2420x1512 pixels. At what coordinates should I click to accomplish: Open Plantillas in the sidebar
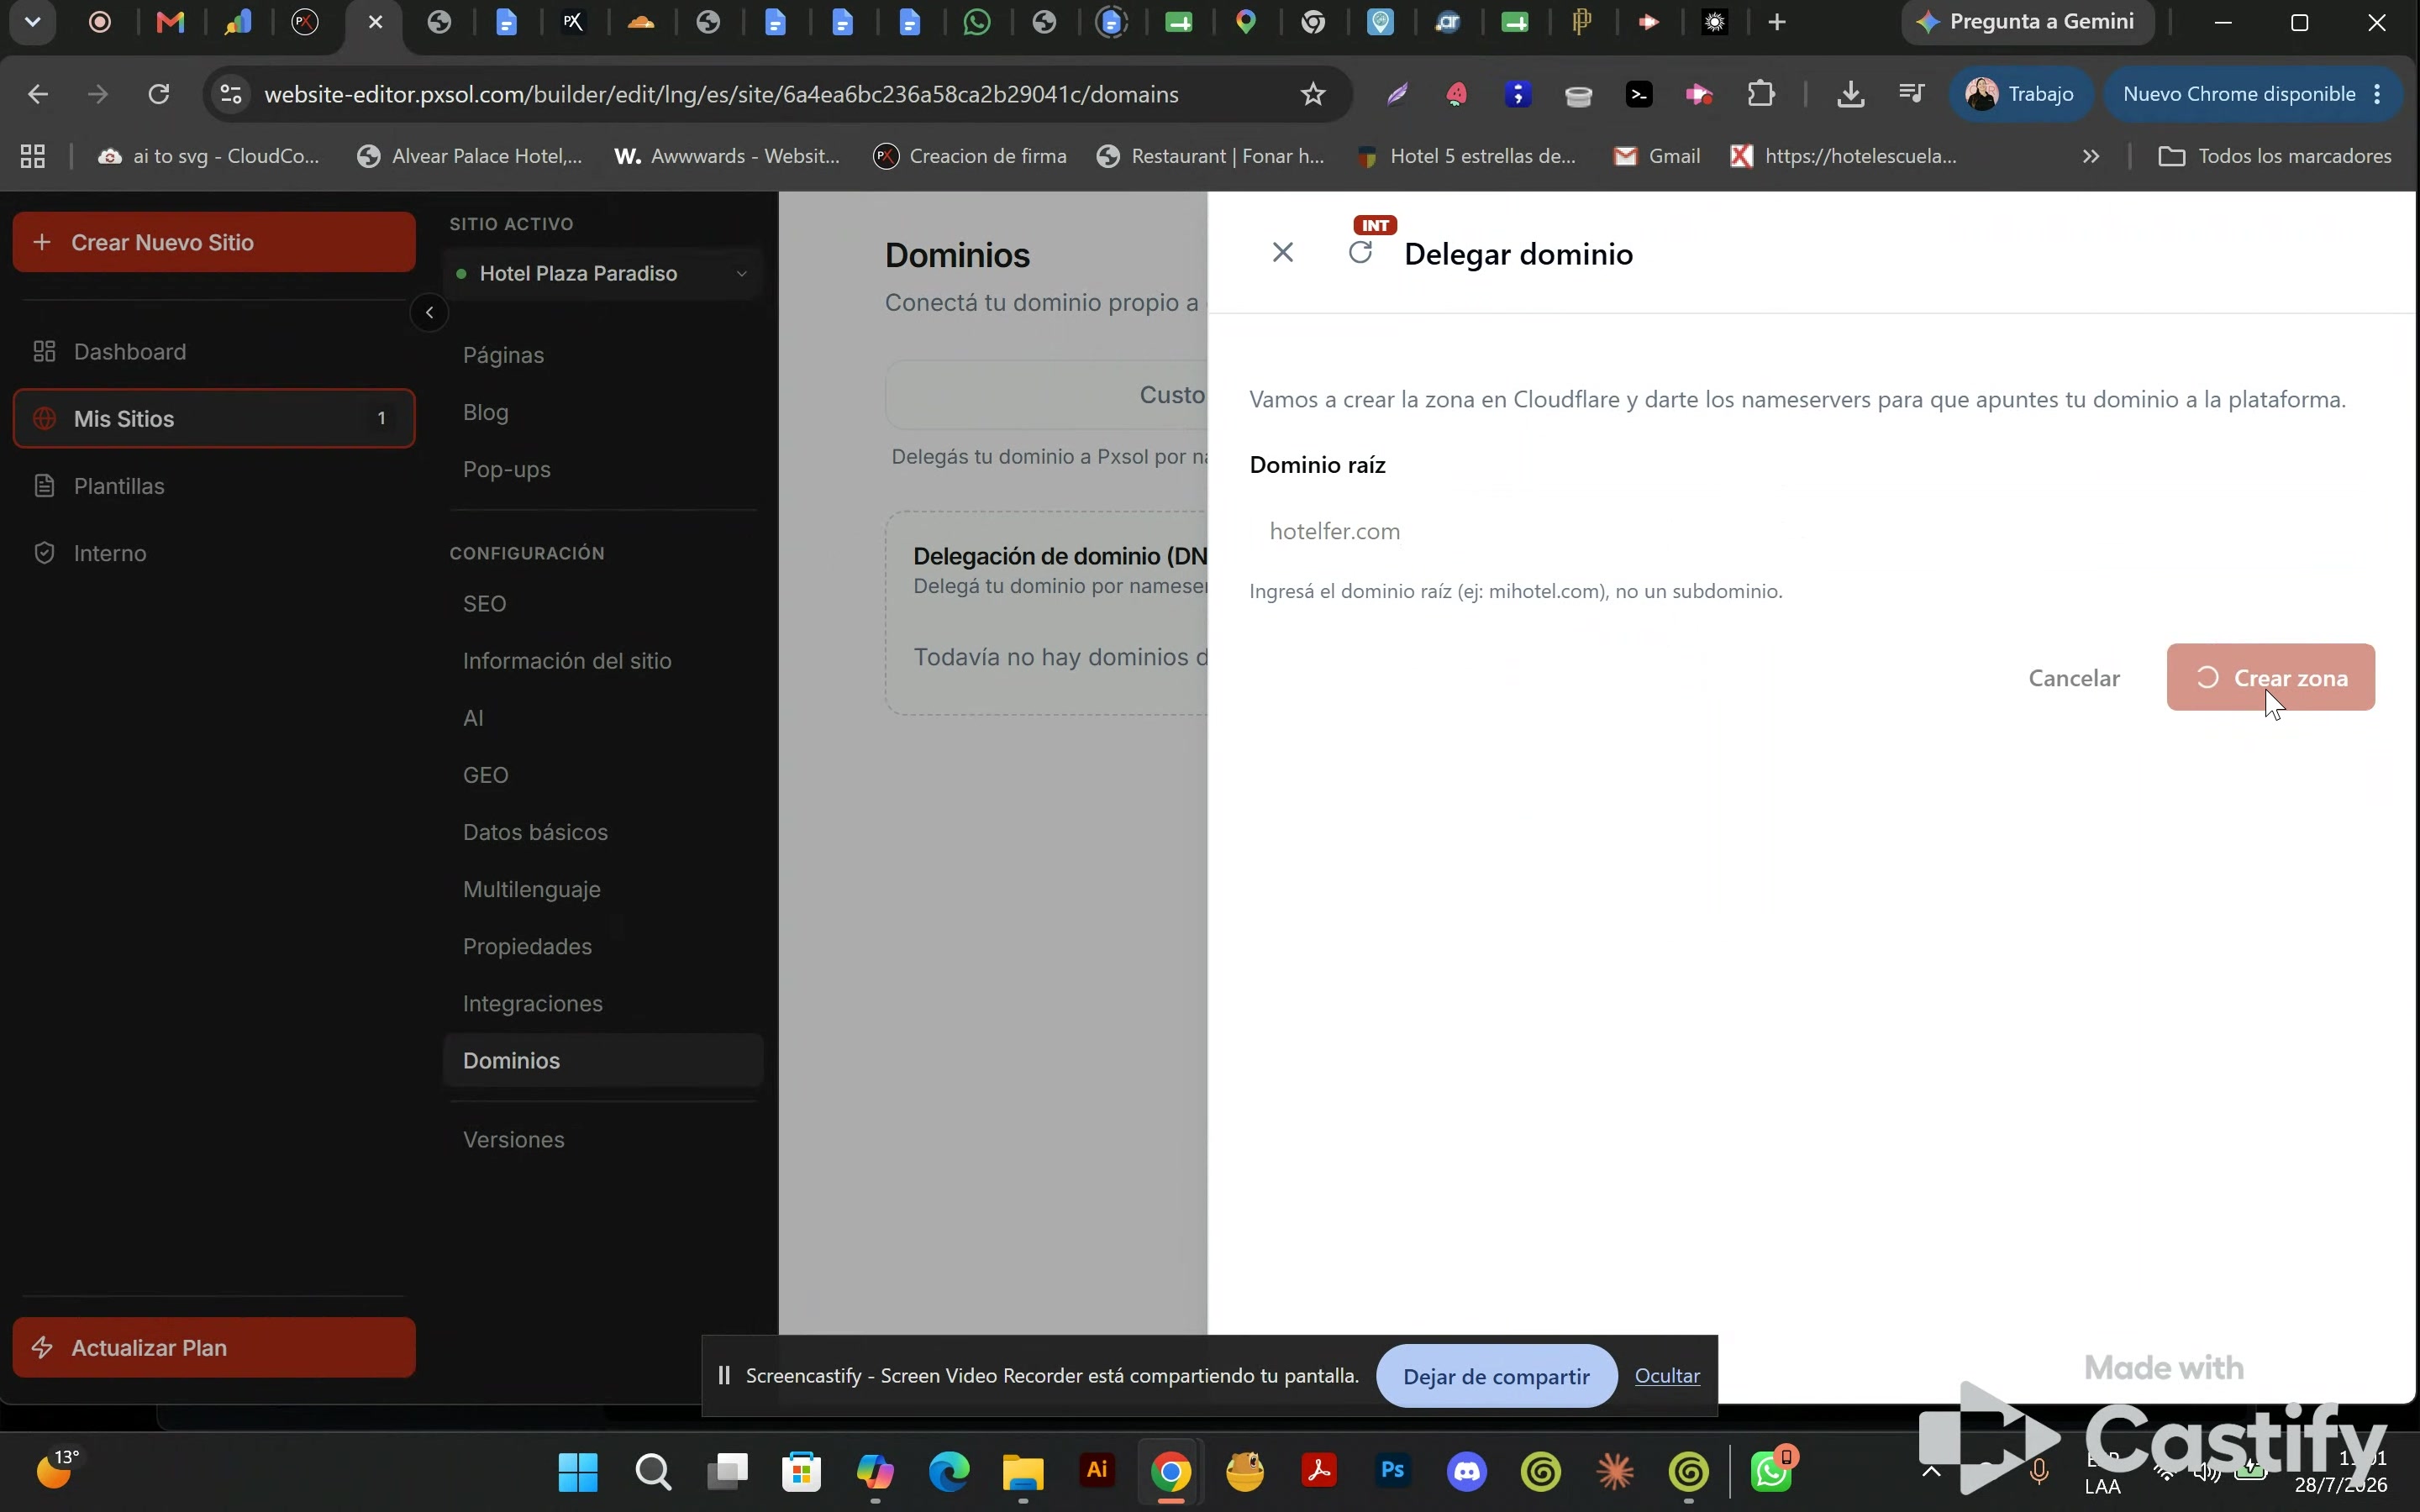tap(214, 486)
